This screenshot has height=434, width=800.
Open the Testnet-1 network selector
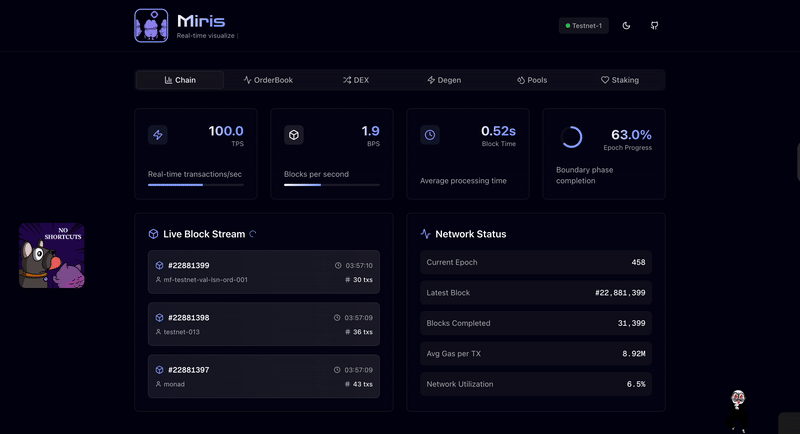pyautogui.click(x=584, y=25)
